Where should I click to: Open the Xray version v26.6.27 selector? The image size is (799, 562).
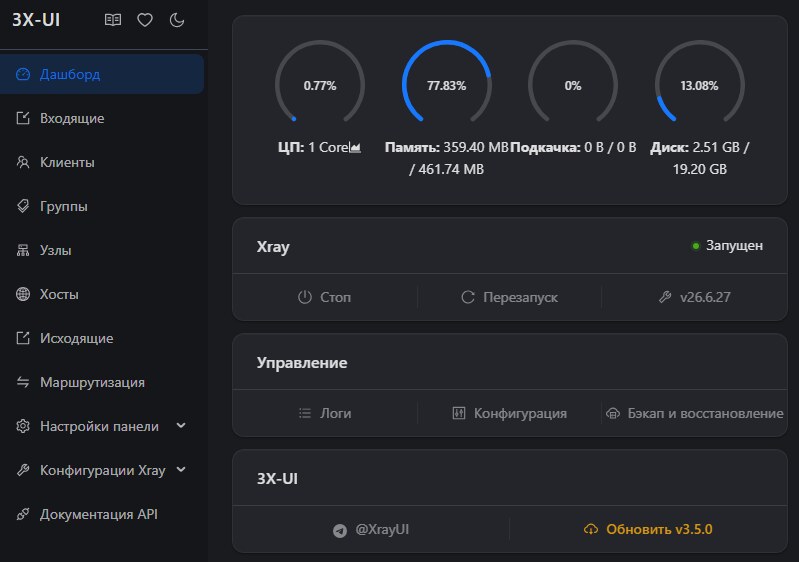pos(695,297)
